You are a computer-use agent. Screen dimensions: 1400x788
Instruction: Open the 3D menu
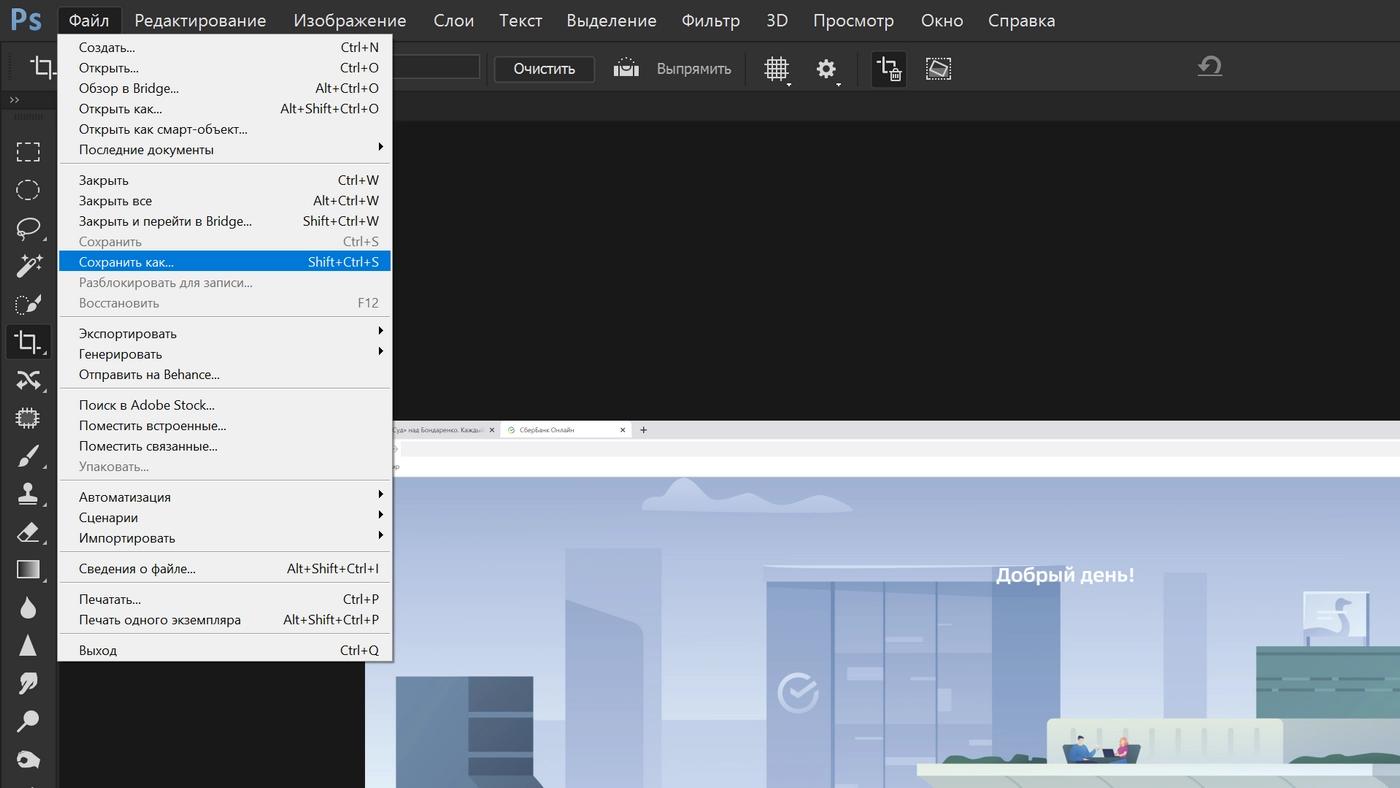pos(777,20)
